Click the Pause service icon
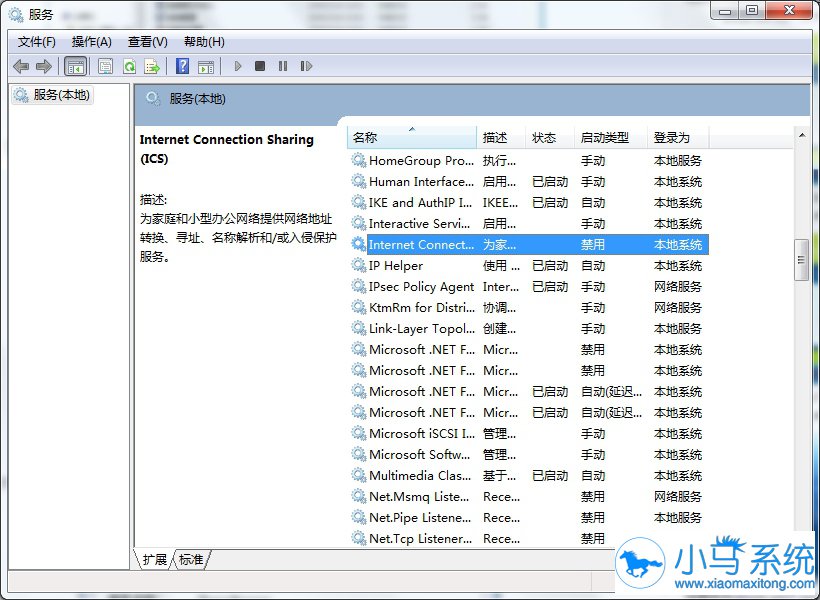Viewport: 820px width, 600px height. (x=283, y=66)
